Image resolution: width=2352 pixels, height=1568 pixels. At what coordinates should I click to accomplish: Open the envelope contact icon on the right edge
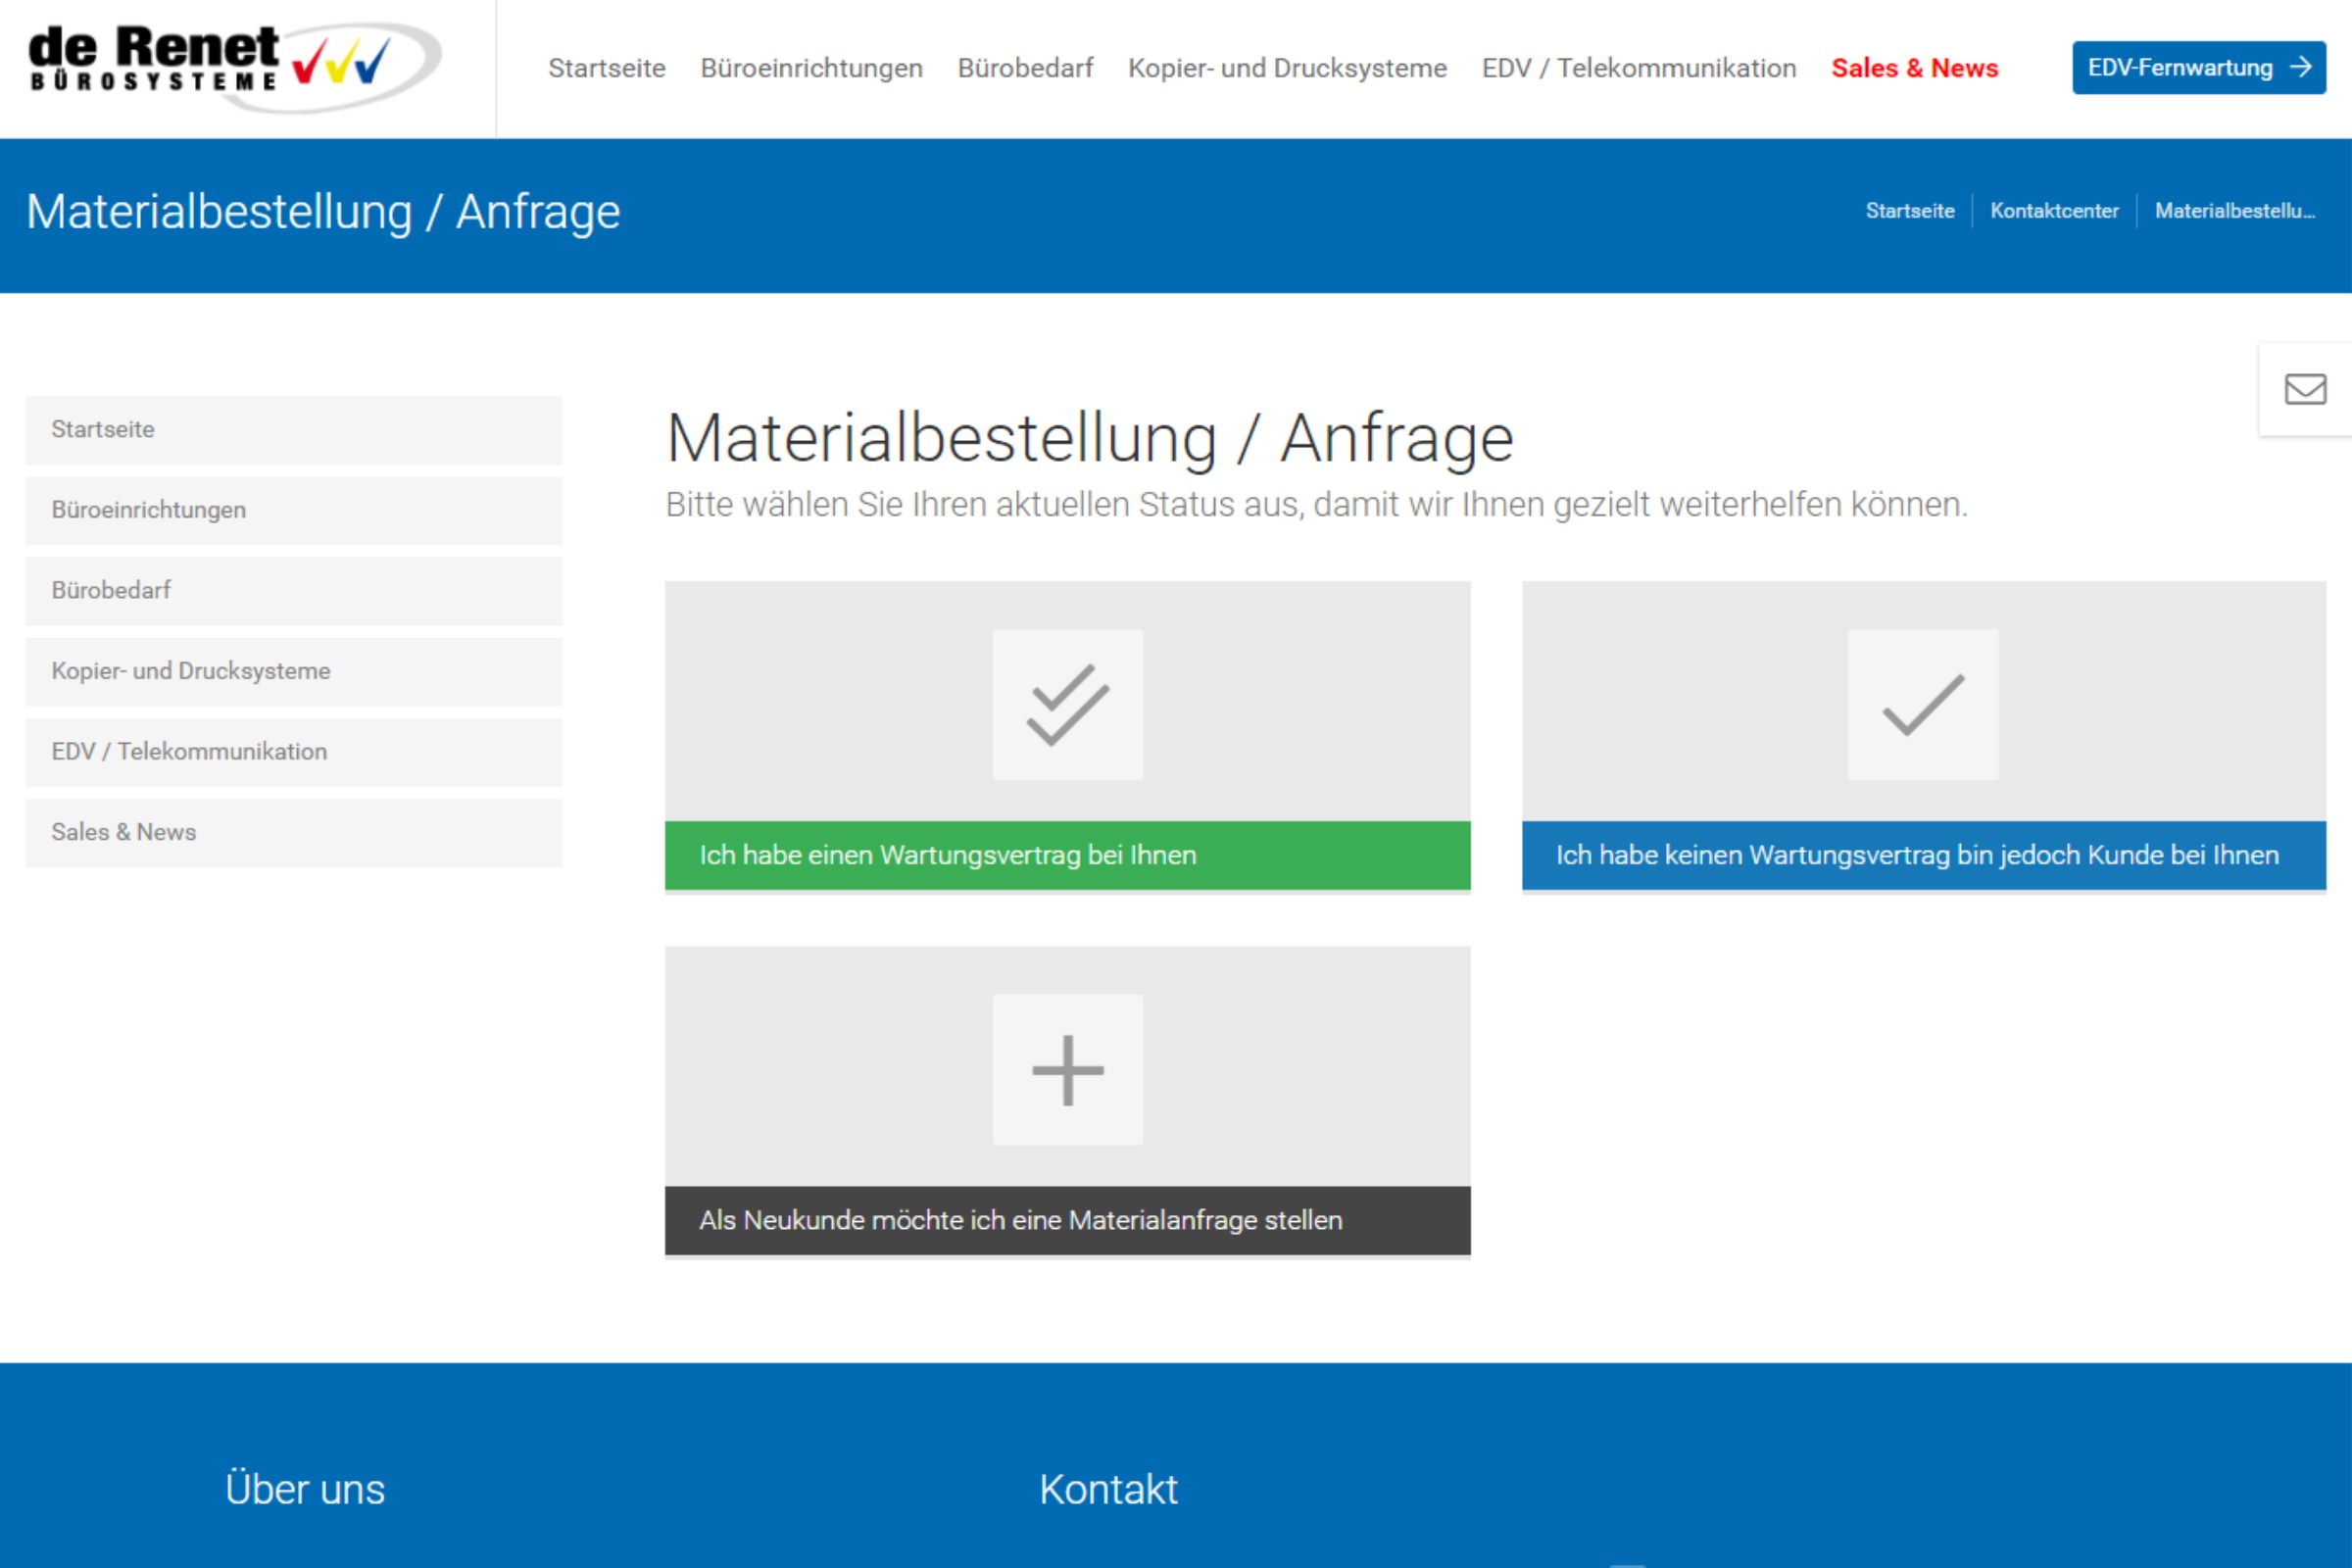[2305, 389]
